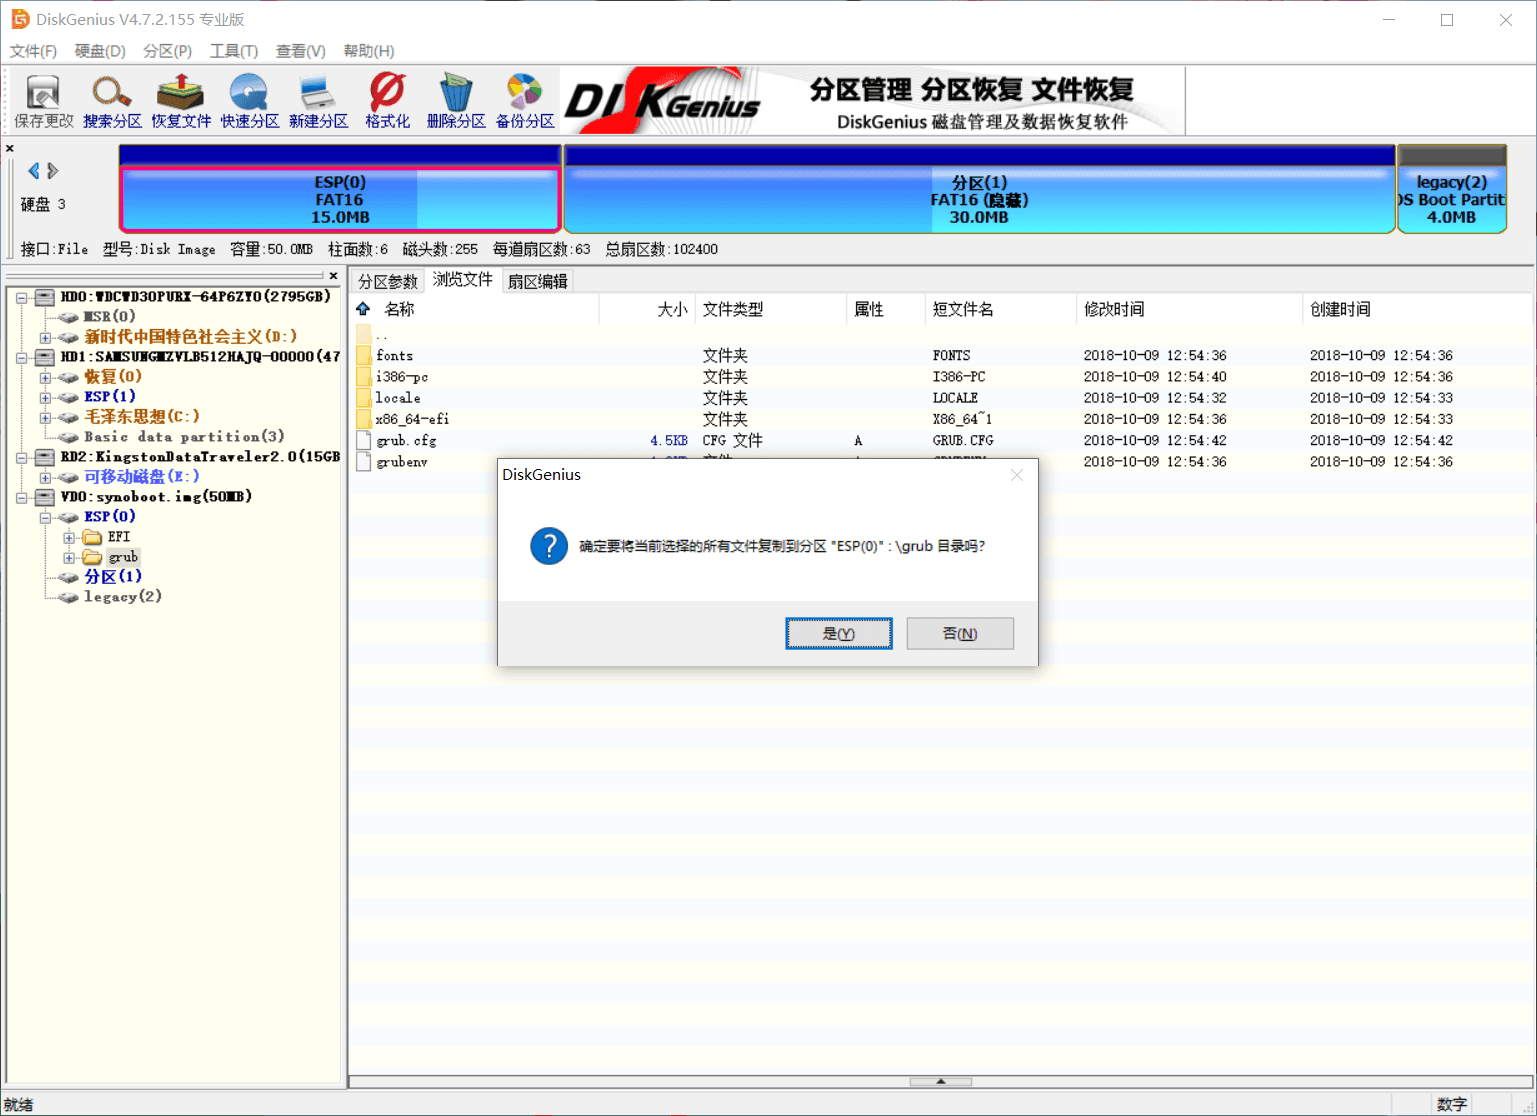Screen dimensions: 1537x1116
Task: Cancel with the 否(N) button
Action: click(x=959, y=633)
